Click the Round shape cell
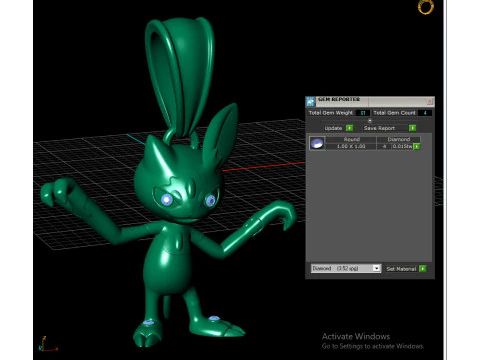 351,139
